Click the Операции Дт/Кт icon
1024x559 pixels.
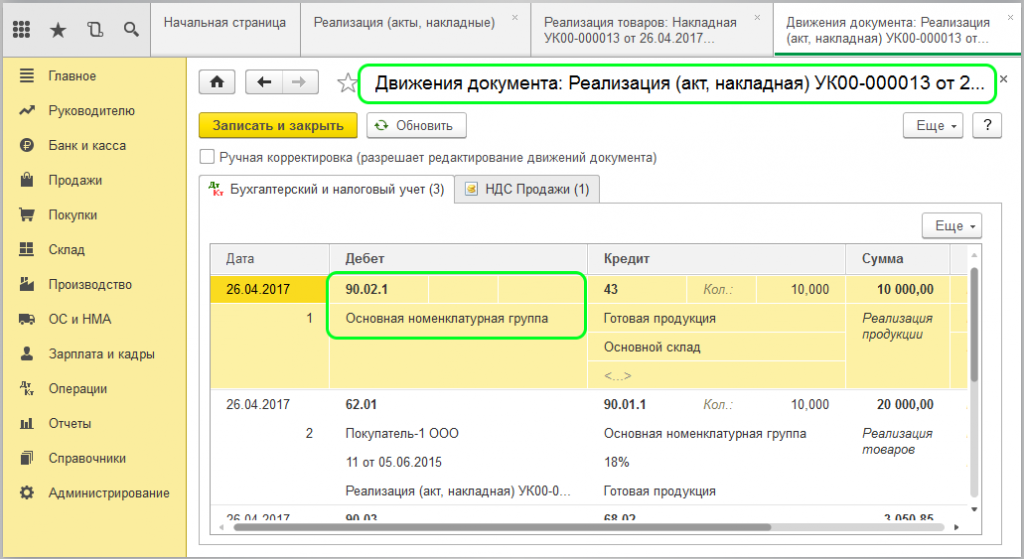click(27, 389)
